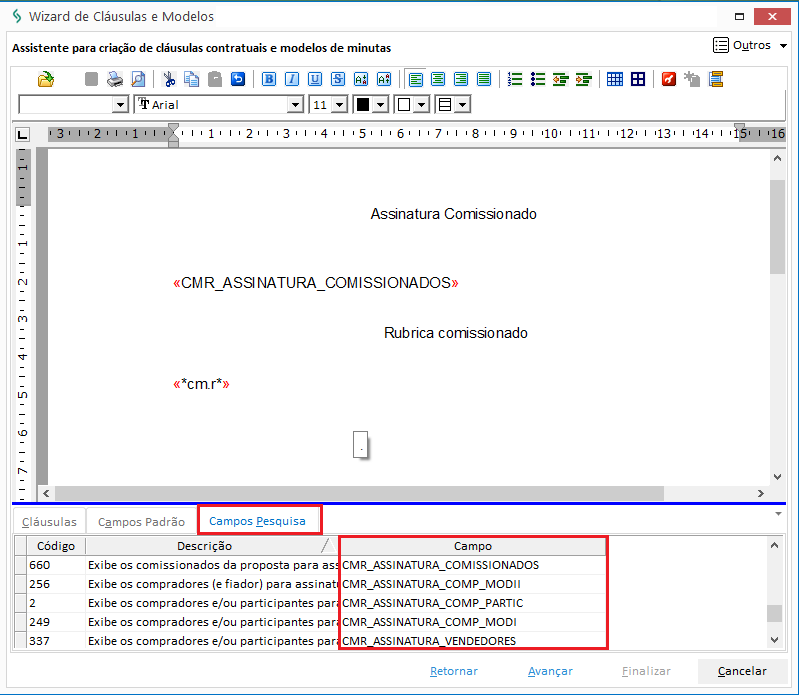Click the red toolbar icon
Viewport: 799px width, 695px height.
[669, 79]
